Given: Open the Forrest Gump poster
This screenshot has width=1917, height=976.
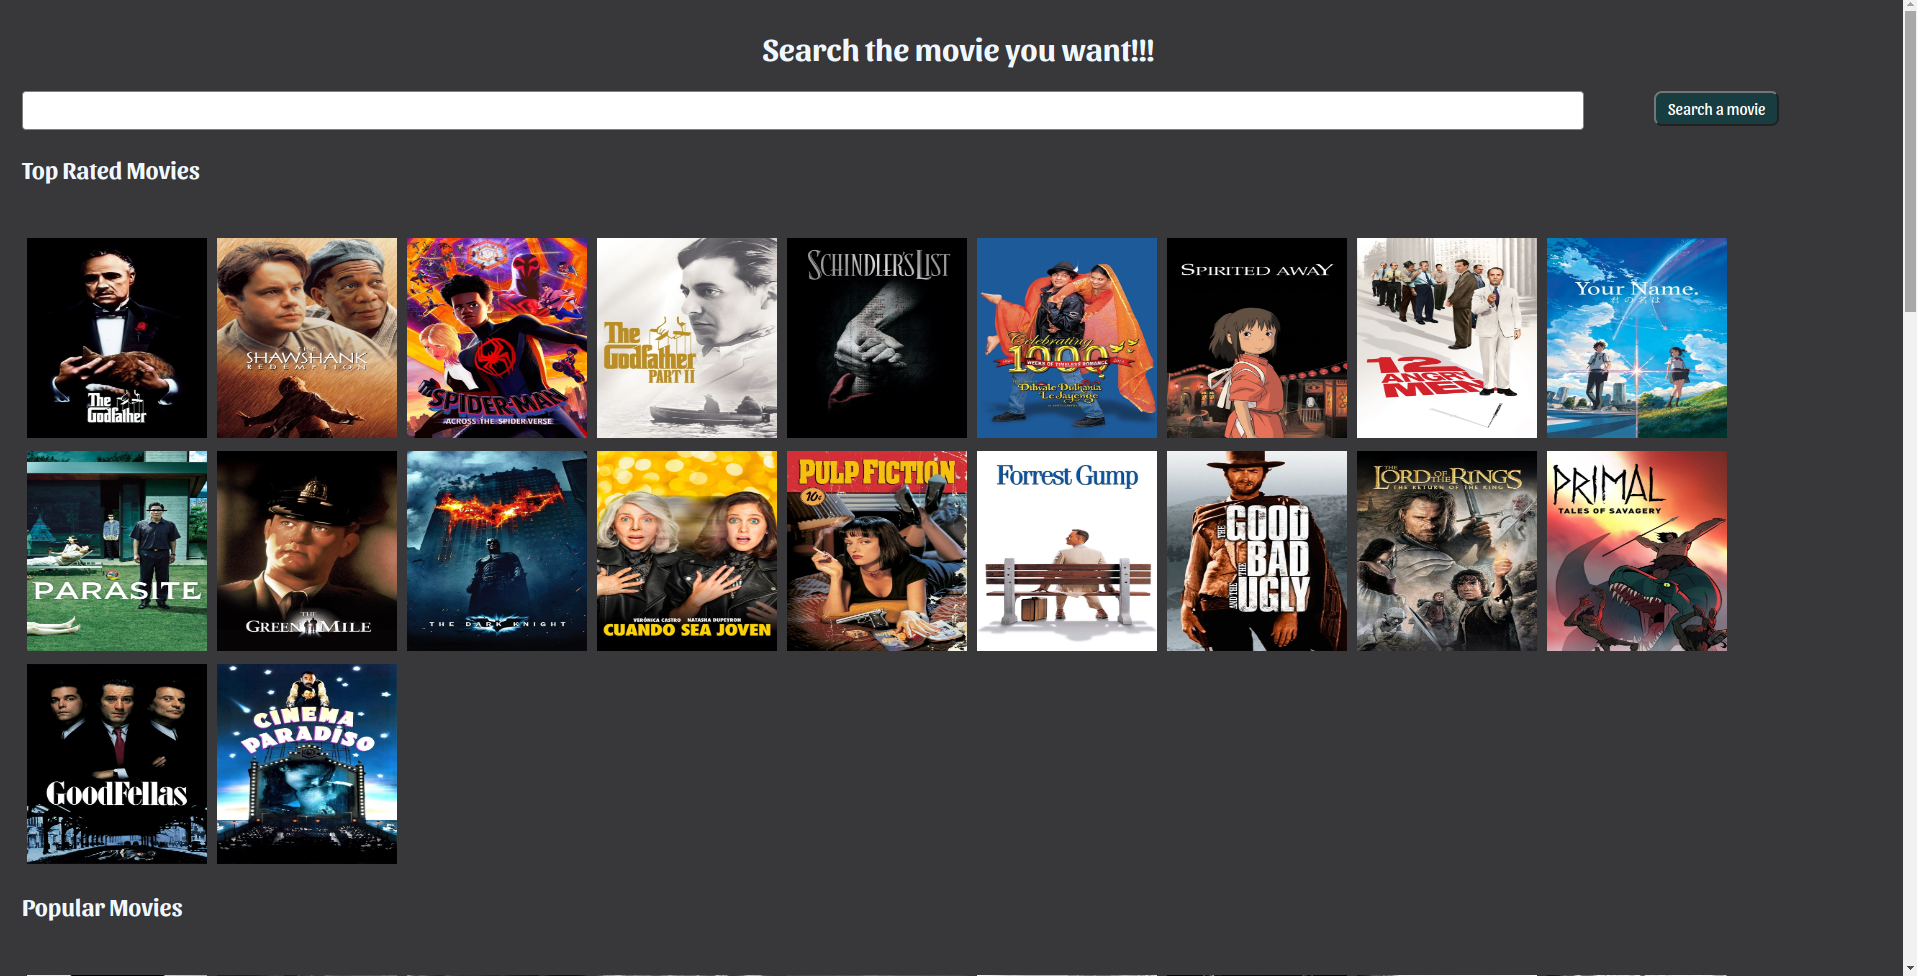Looking at the screenshot, I should pos(1067,551).
